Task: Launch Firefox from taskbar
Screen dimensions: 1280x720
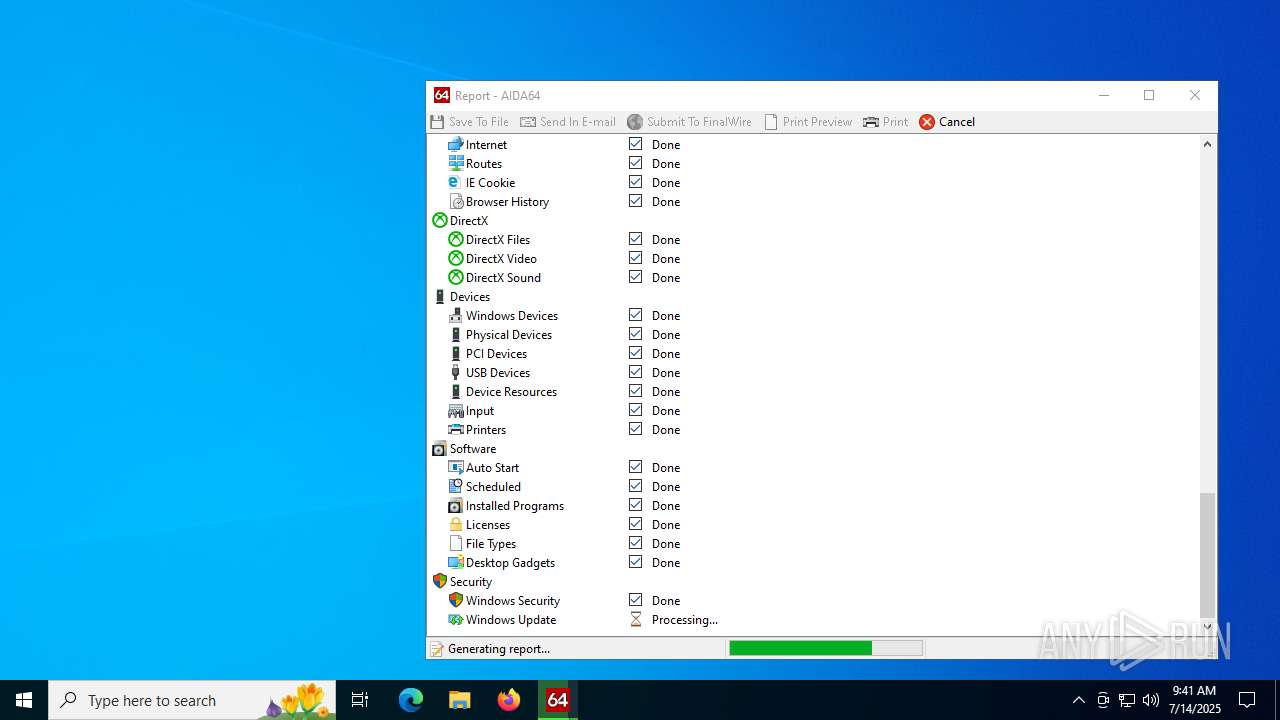Action: [509, 700]
